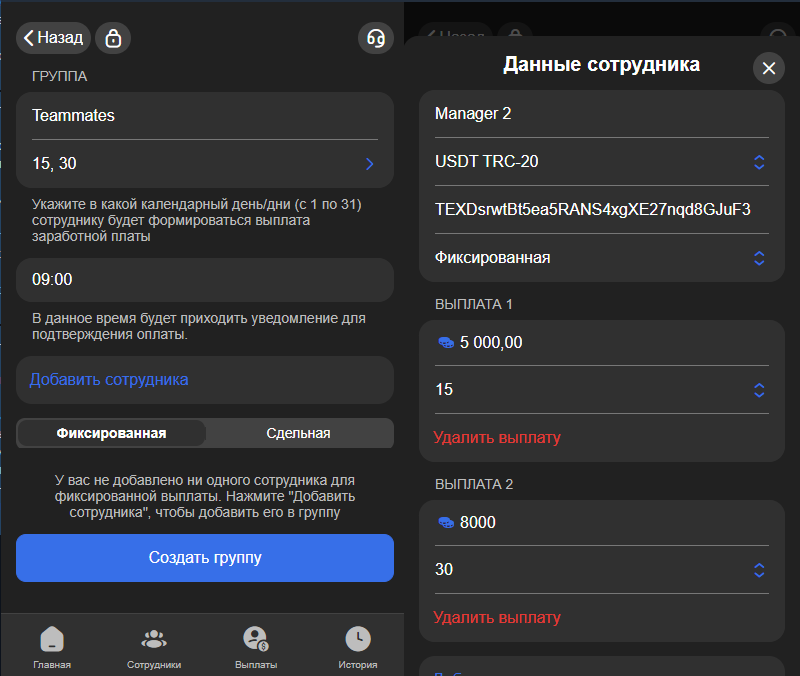Go to the Сотрудники tab icon
Image resolution: width=800 pixels, height=676 pixels.
(x=154, y=640)
